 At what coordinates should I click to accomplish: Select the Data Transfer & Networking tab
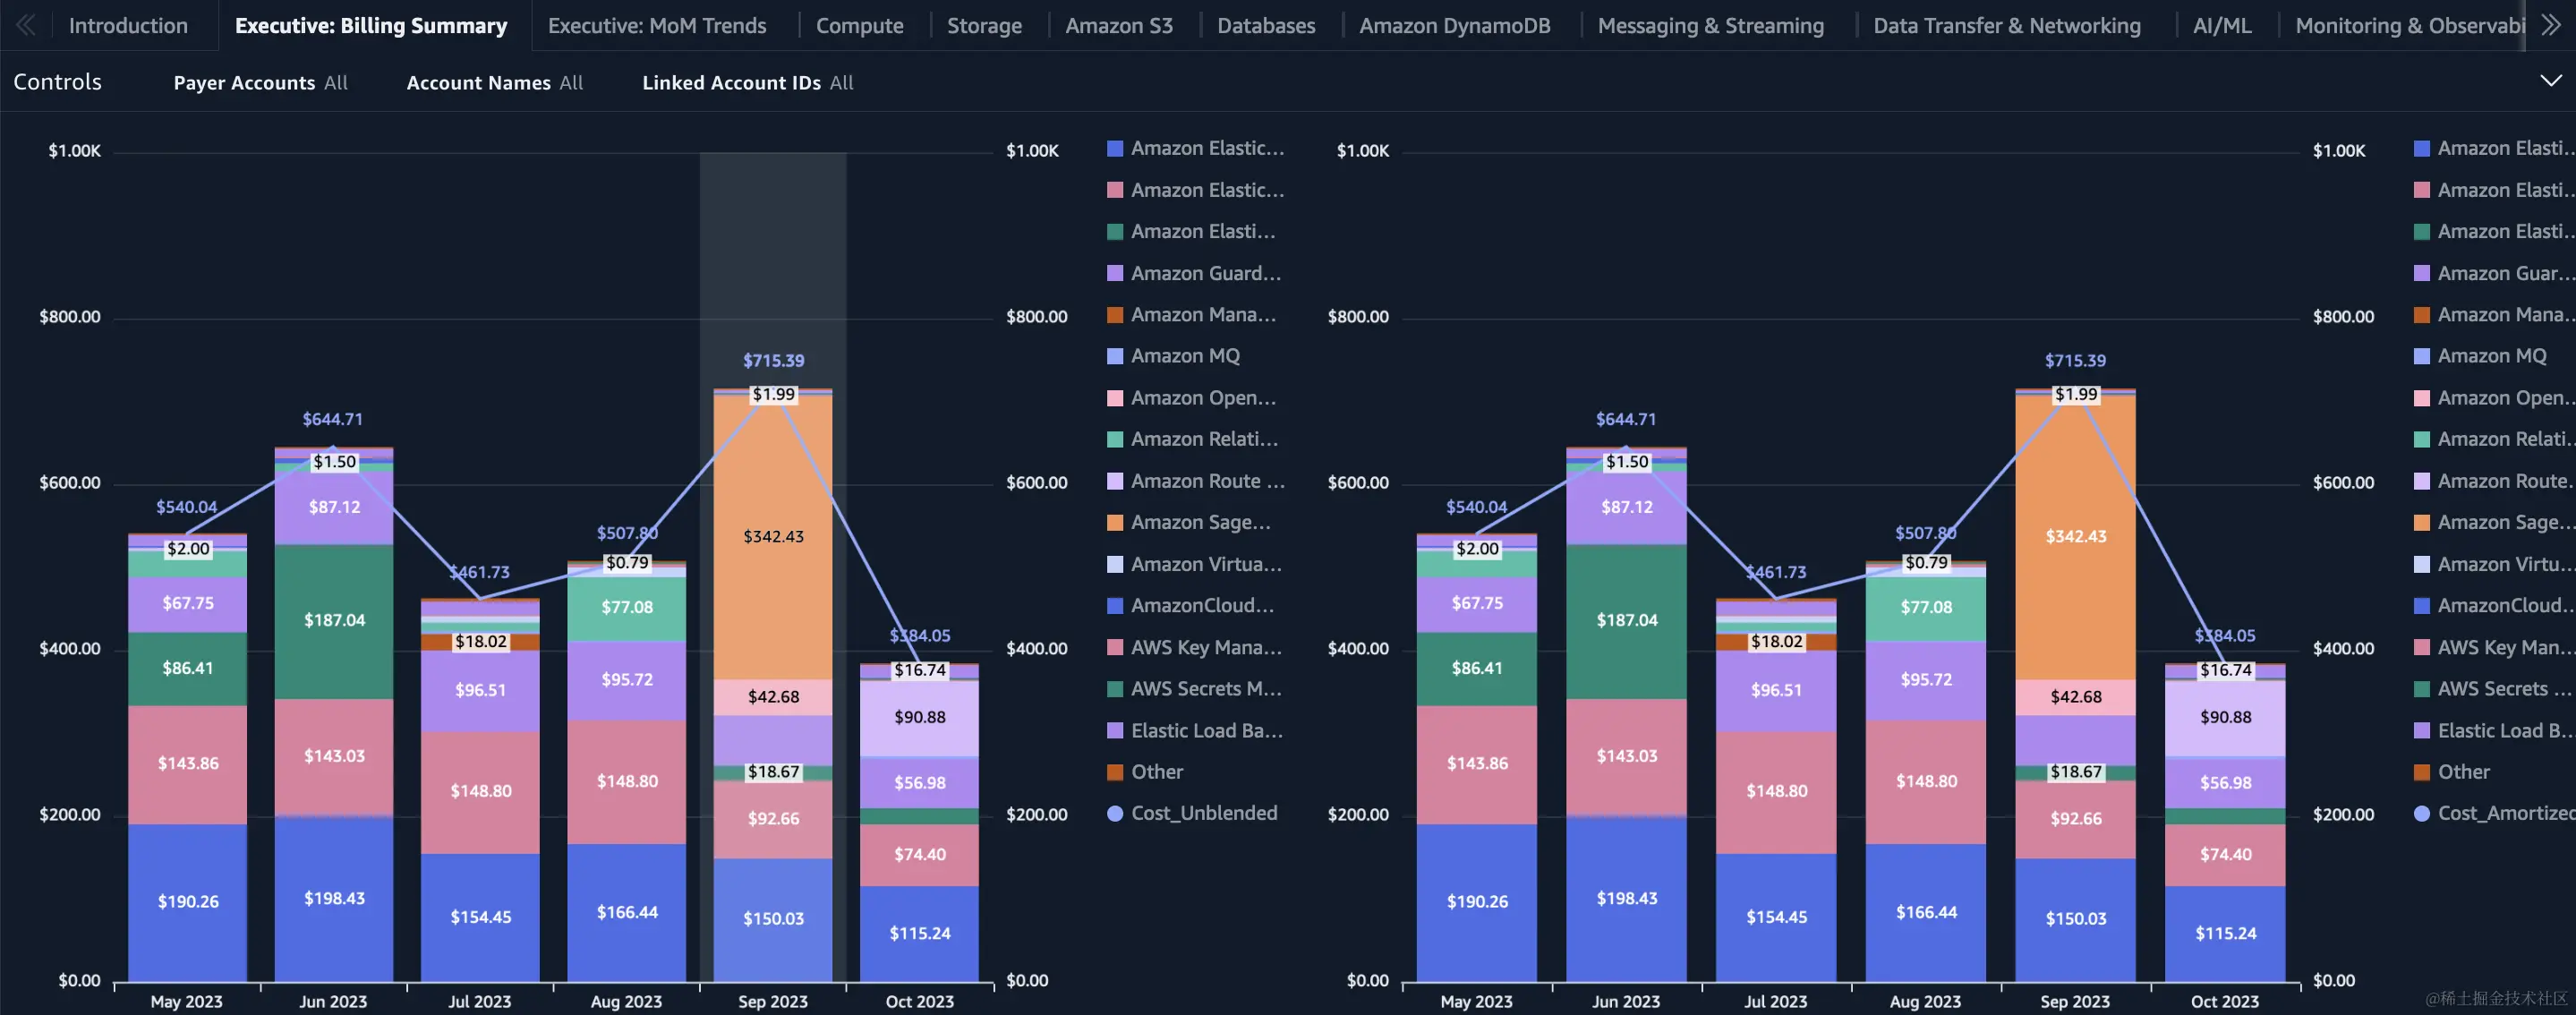[2006, 26]
